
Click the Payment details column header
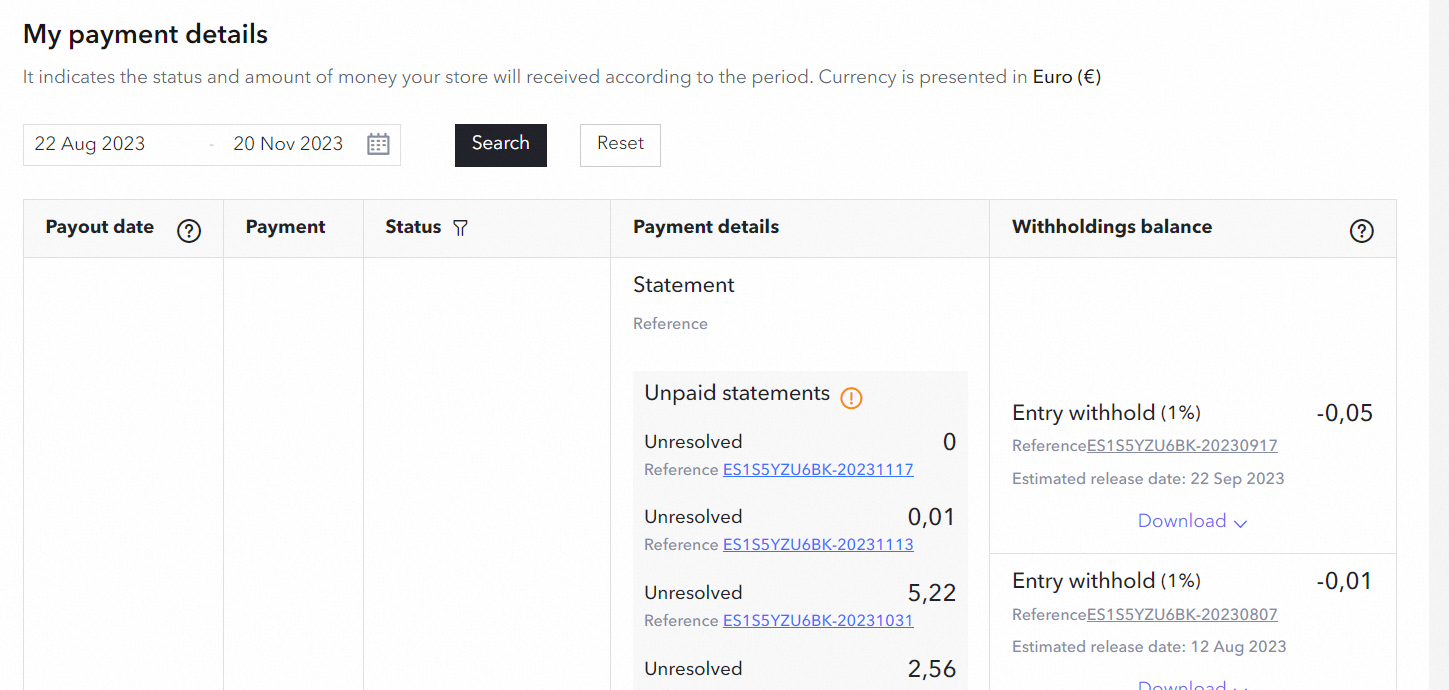[x=706, y=227]
